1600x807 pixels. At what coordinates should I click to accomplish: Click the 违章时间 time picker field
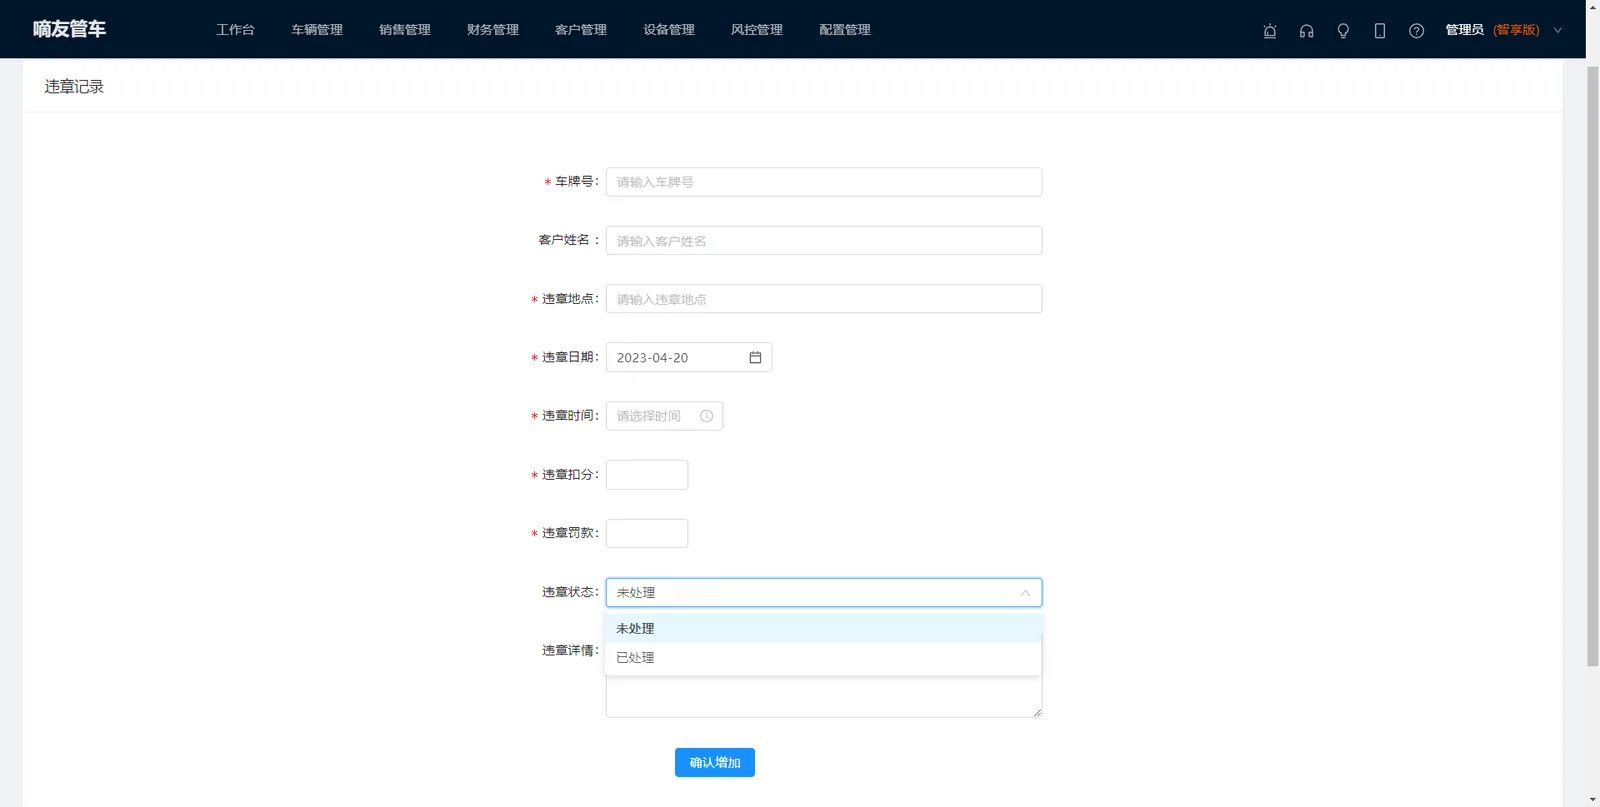coord(664,416)
